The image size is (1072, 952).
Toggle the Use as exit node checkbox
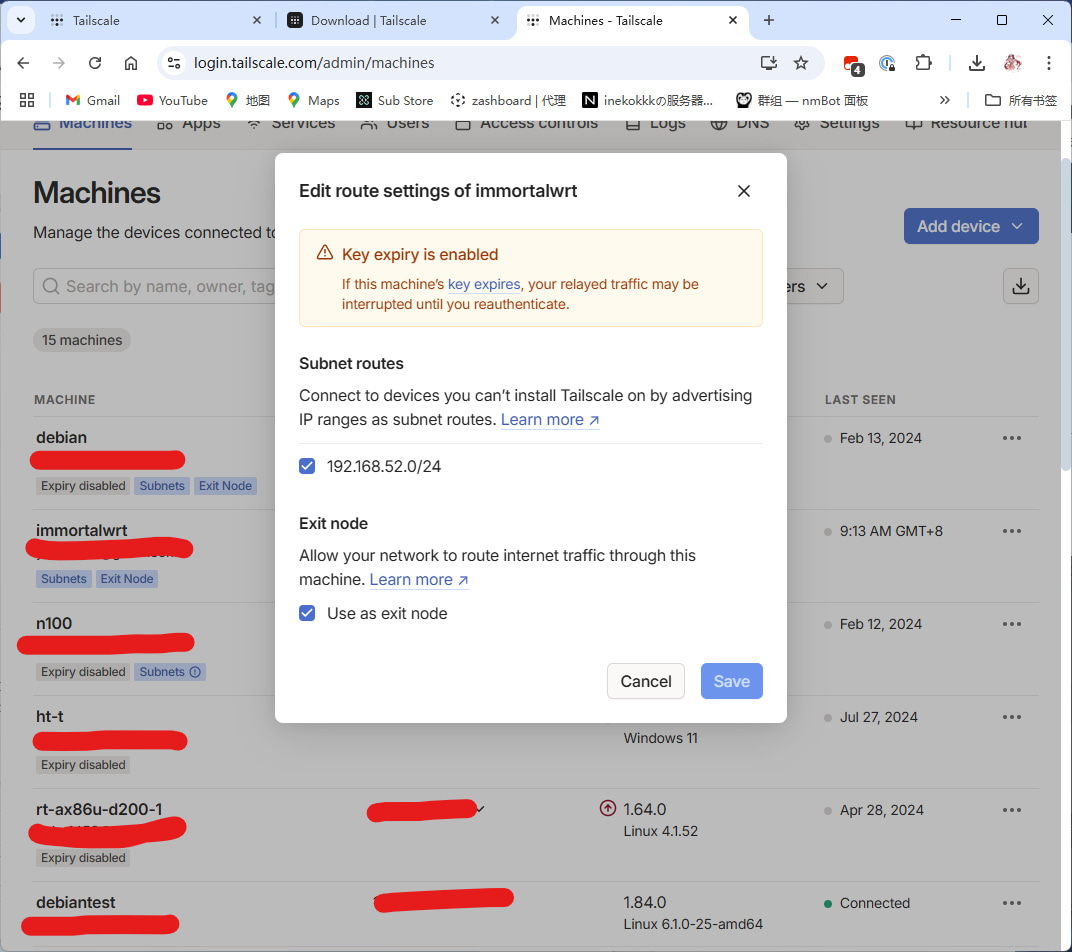tap(307, 613)
